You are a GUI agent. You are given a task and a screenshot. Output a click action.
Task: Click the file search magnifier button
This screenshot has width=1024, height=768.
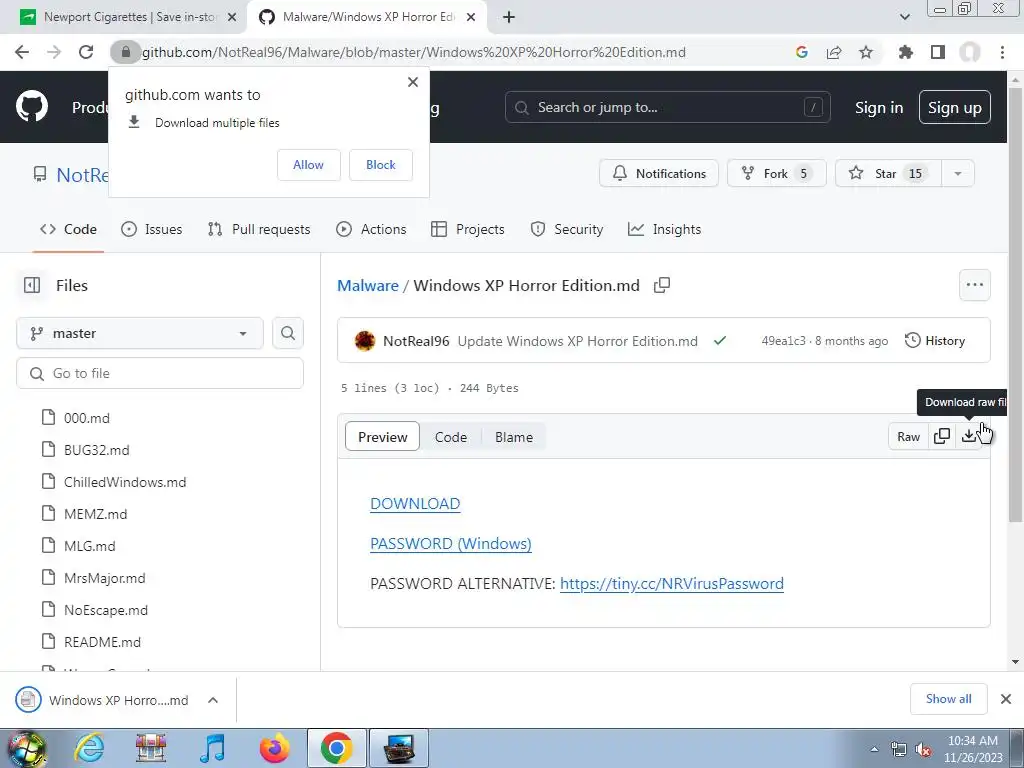coord(288,333)
